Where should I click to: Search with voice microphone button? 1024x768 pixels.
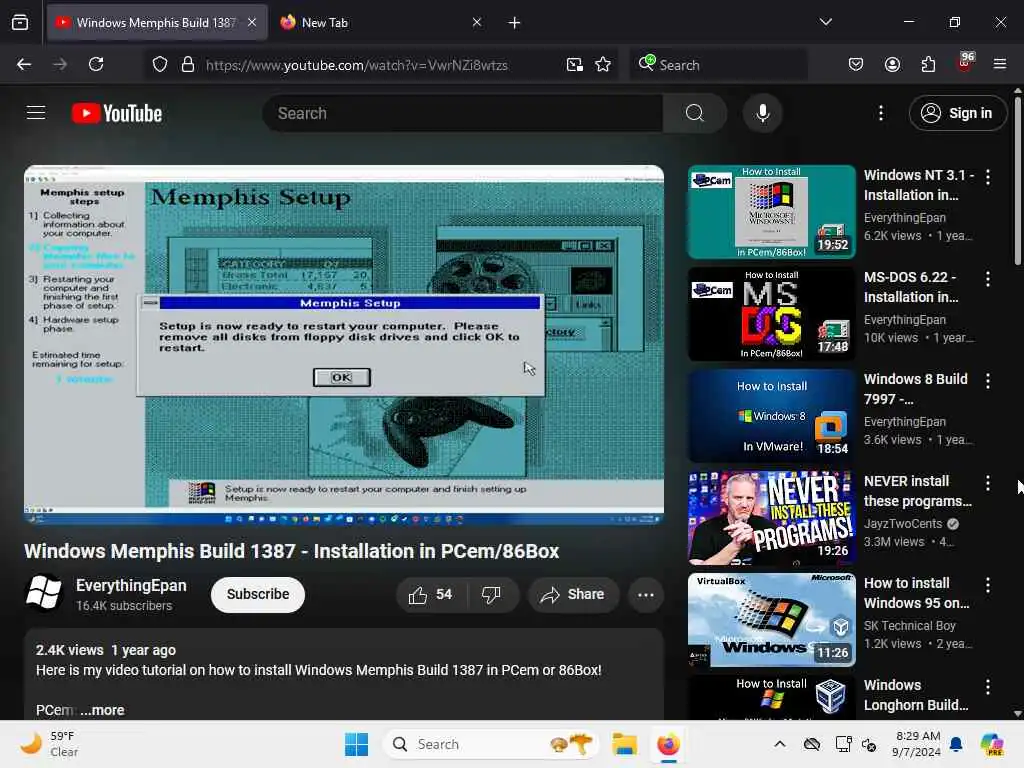762,113
